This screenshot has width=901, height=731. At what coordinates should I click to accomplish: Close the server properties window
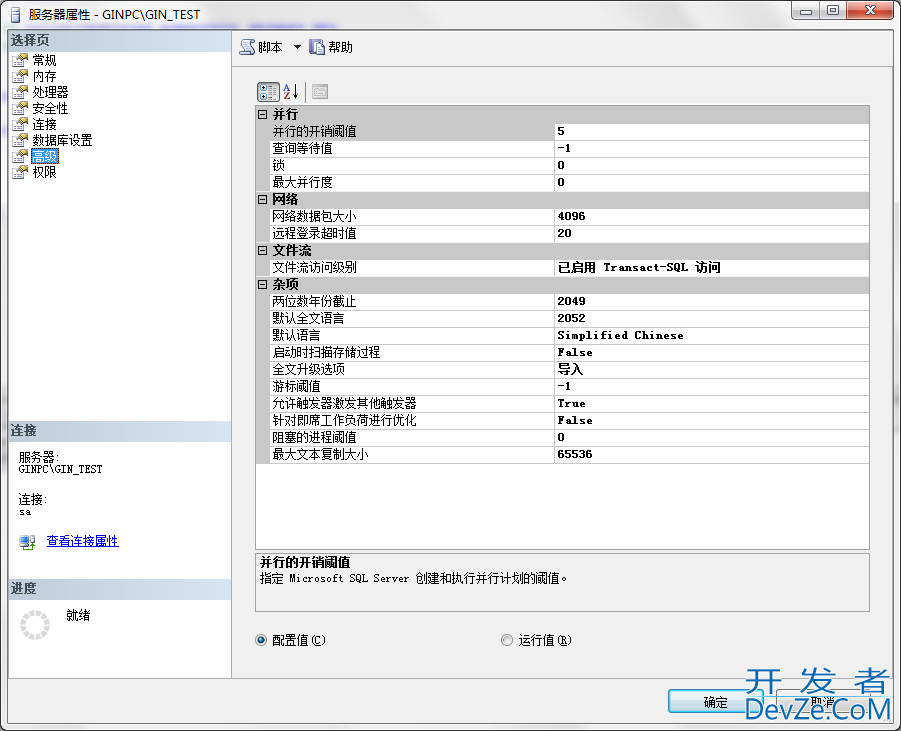point(871,11)
